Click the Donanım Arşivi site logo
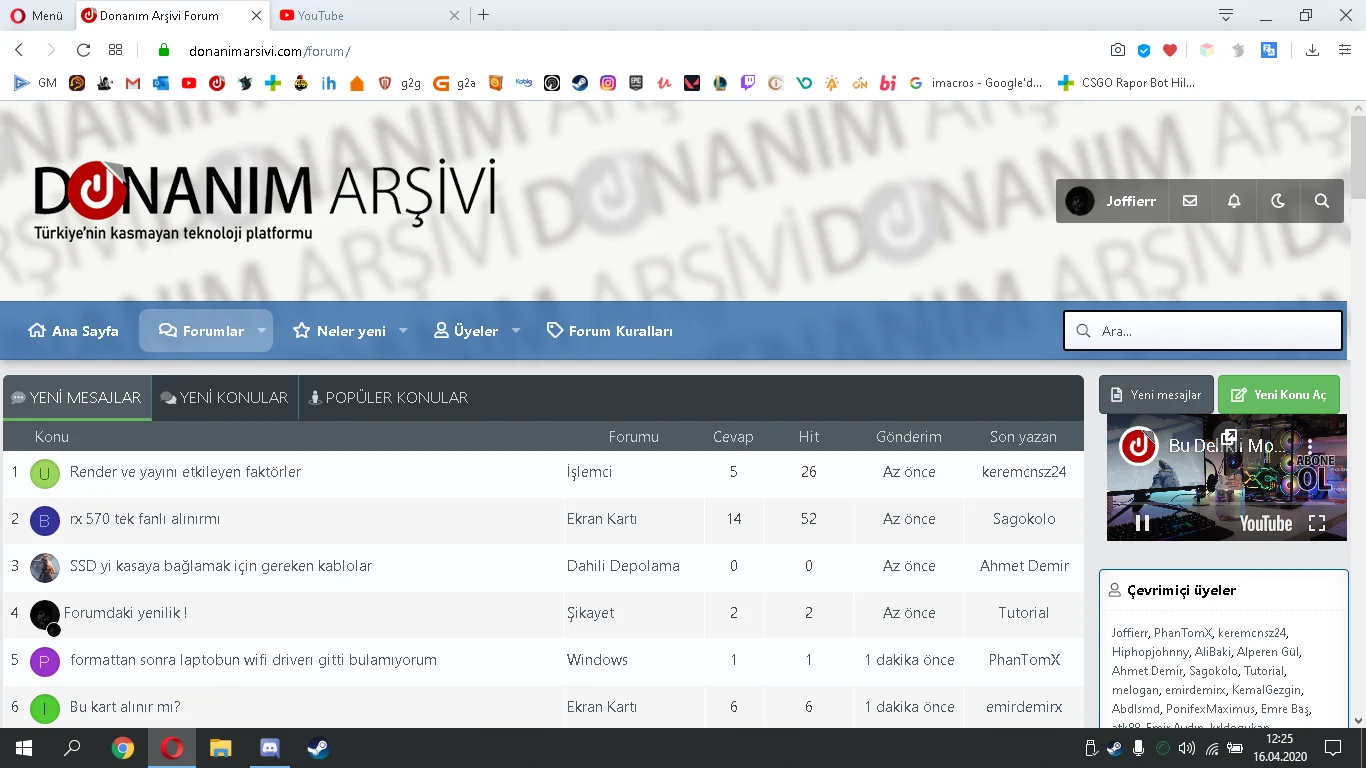Image resolution: width=1366 pixels, height=768 pixels. click(264, 199)
